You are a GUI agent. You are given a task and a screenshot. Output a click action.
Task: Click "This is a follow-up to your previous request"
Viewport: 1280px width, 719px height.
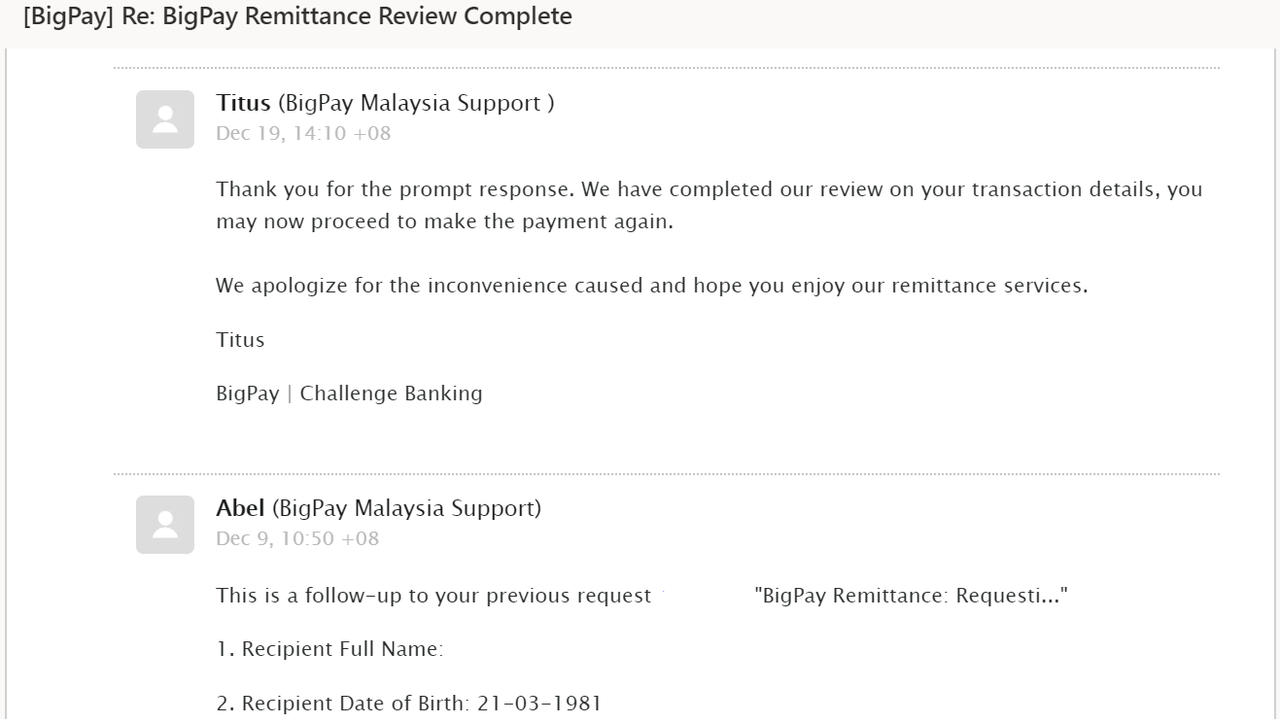pos(433,596)
